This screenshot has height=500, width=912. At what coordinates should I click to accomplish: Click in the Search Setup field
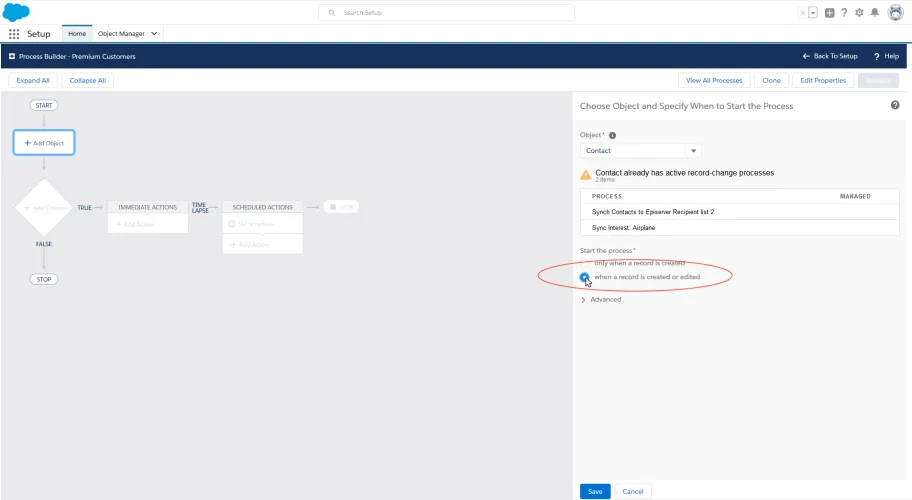point(446,12)
